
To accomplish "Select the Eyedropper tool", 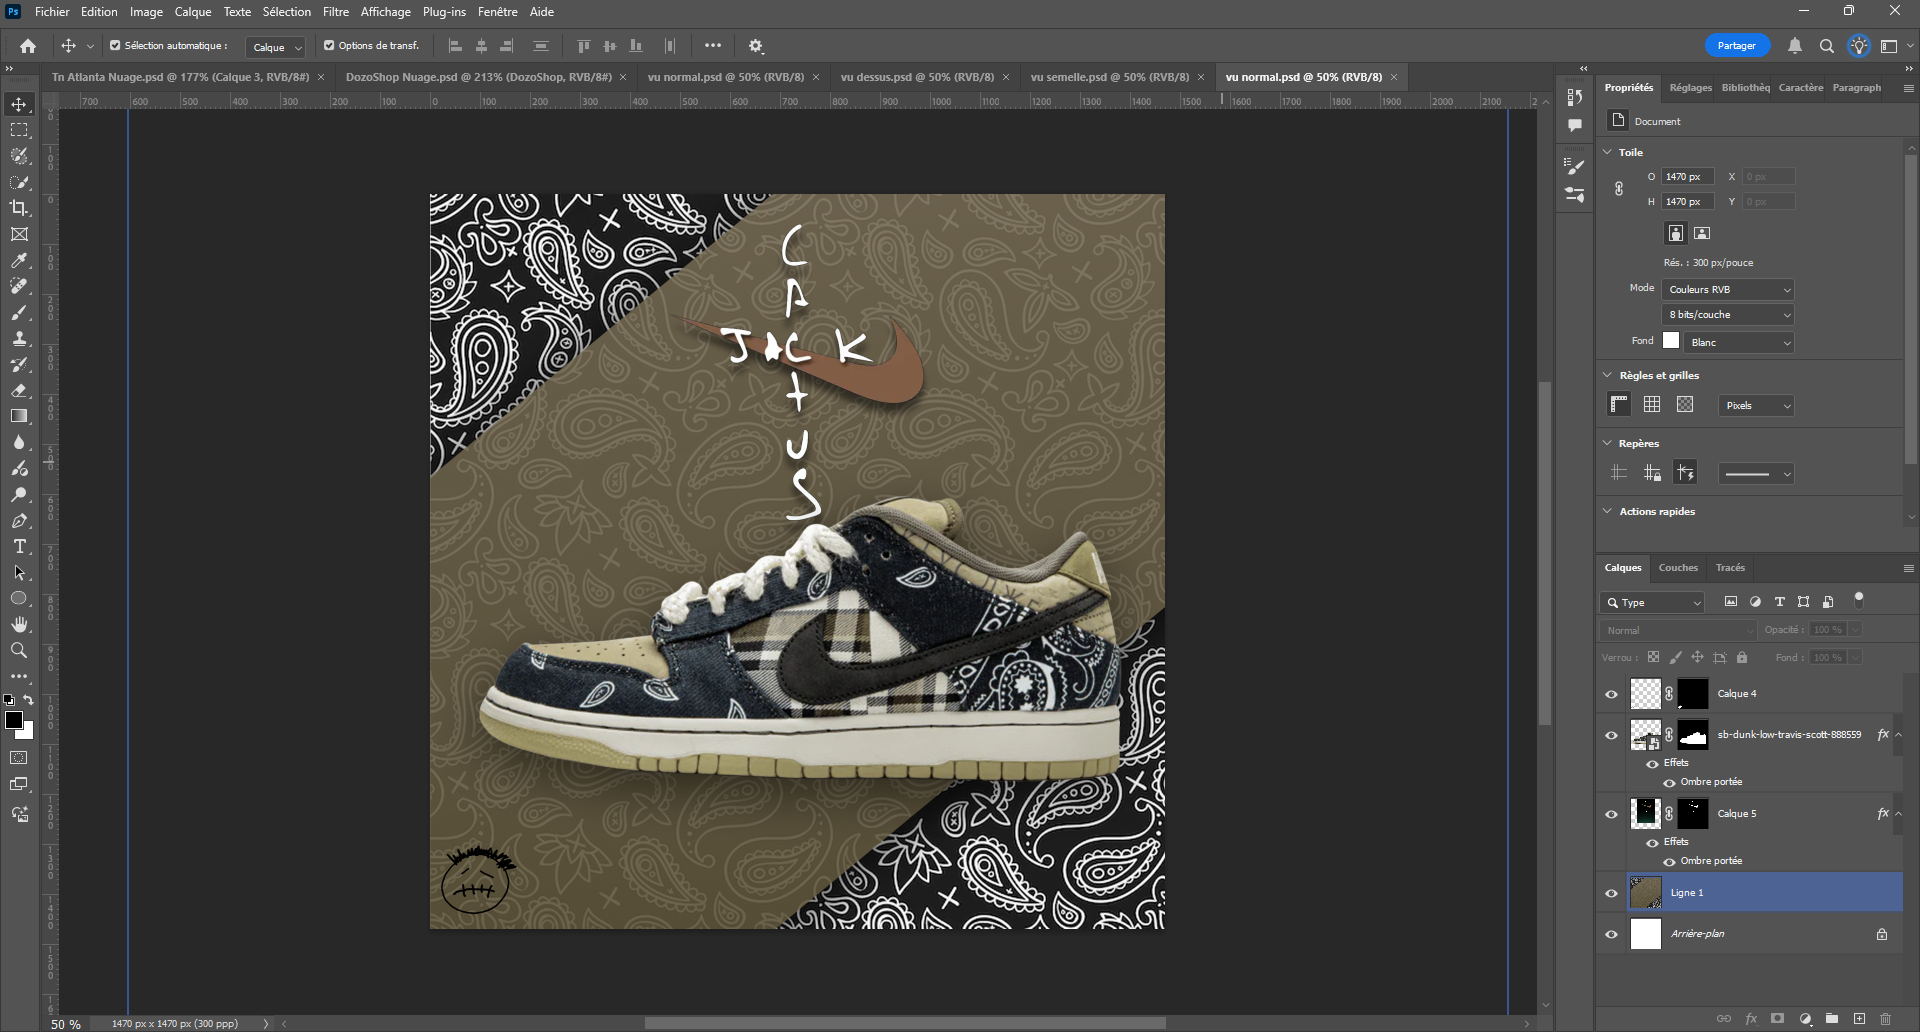I will (19, 260).
